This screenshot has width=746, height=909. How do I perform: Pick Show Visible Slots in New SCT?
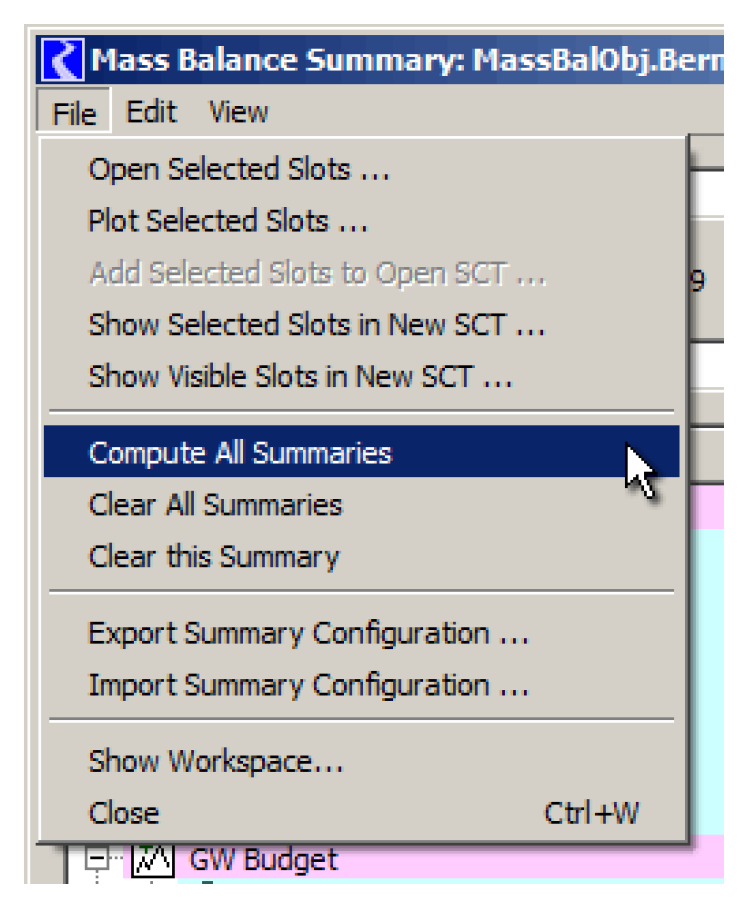pos(300,377)
